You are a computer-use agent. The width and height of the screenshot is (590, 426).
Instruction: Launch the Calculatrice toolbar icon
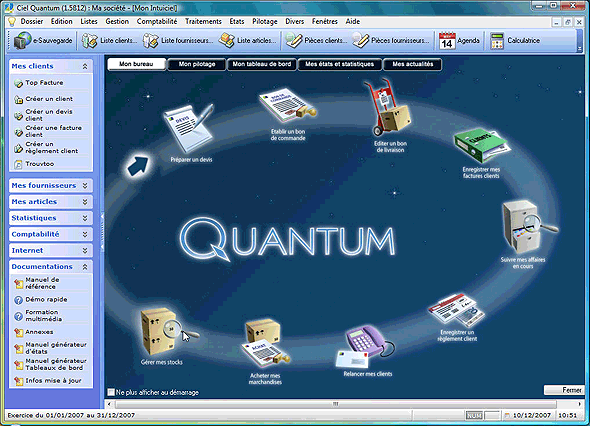click(497, 41)
